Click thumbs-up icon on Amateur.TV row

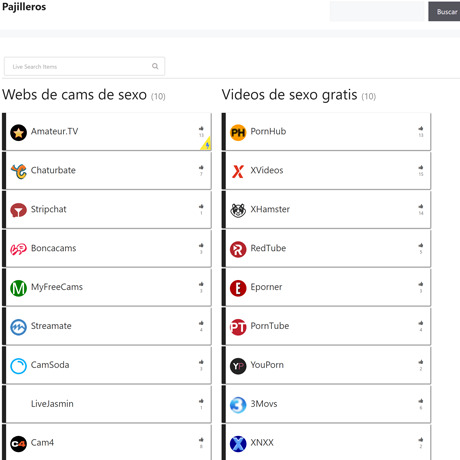(201, 128)
